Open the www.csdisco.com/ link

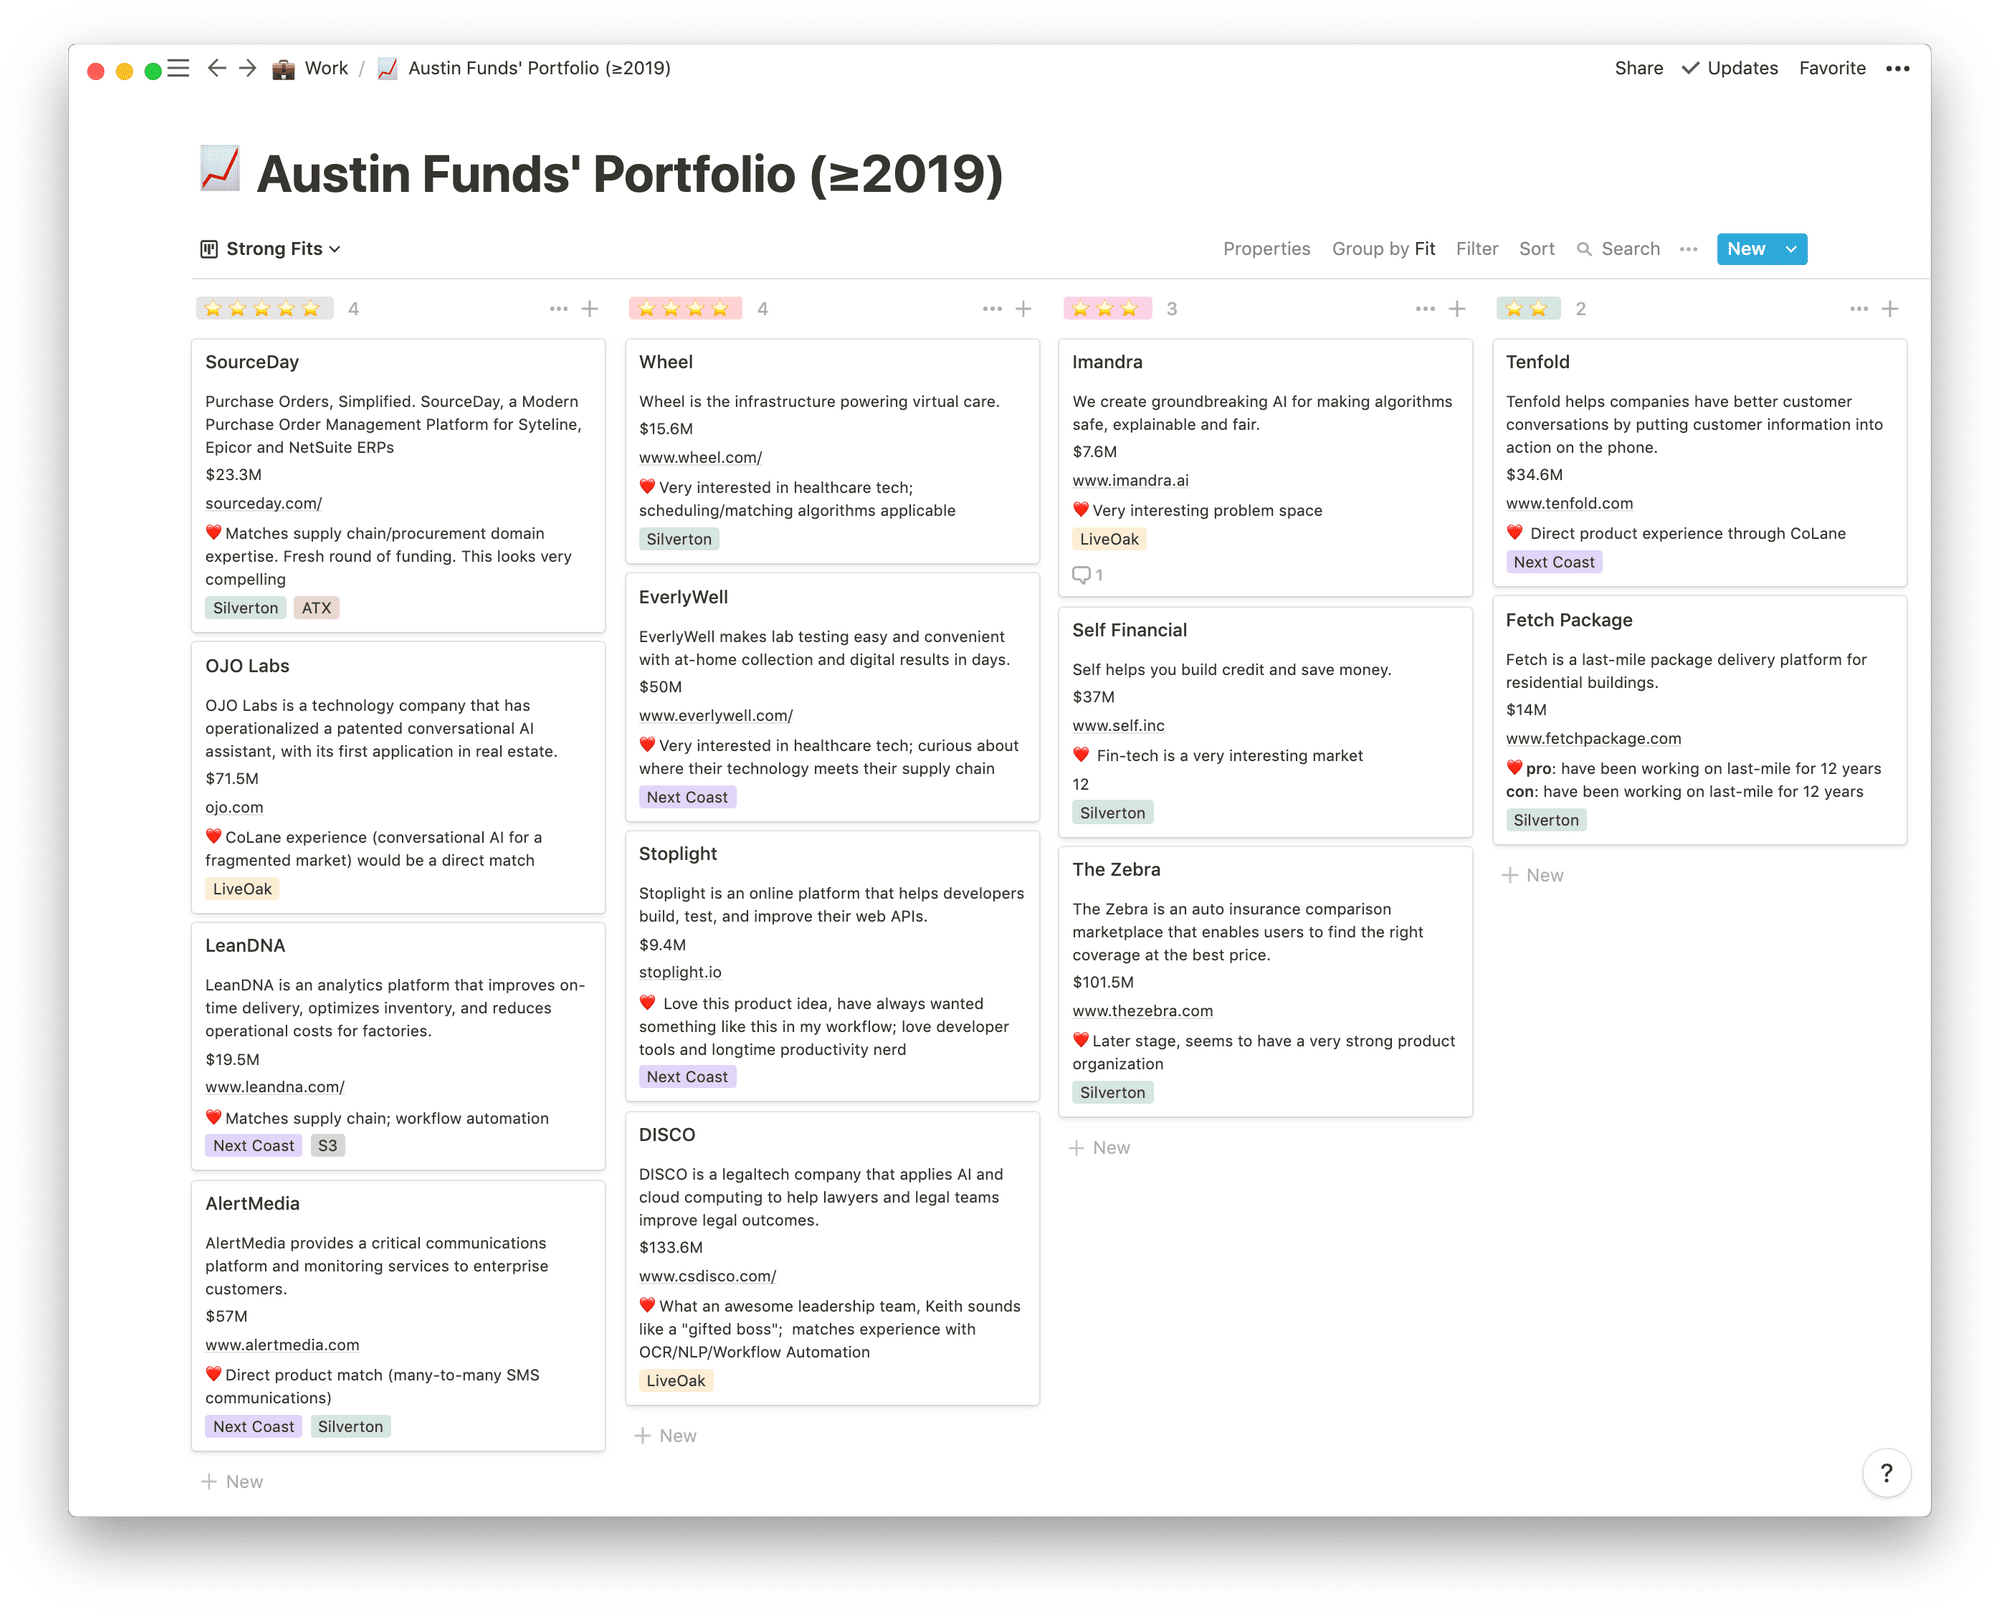pos(707,1276)
